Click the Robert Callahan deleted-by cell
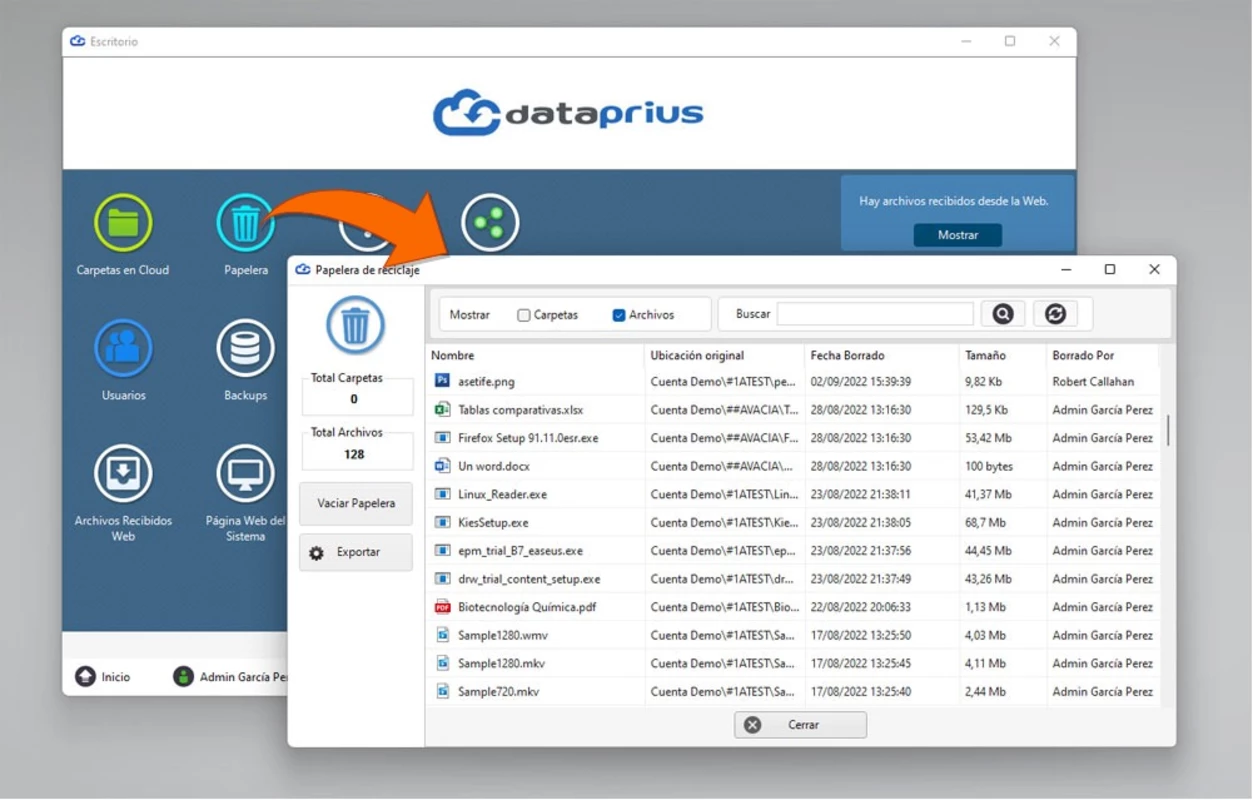The width and height of the screenshot is (1253, 800). pos(1093,381)
